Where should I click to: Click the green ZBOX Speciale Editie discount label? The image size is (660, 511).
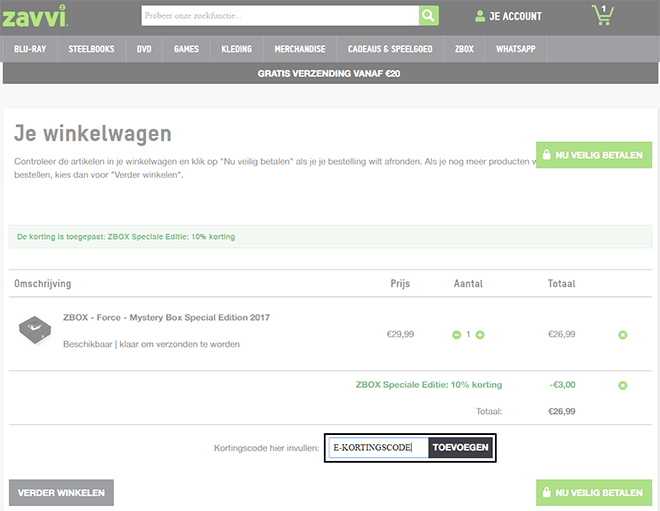pyautogui.click(x=429, y=385)
